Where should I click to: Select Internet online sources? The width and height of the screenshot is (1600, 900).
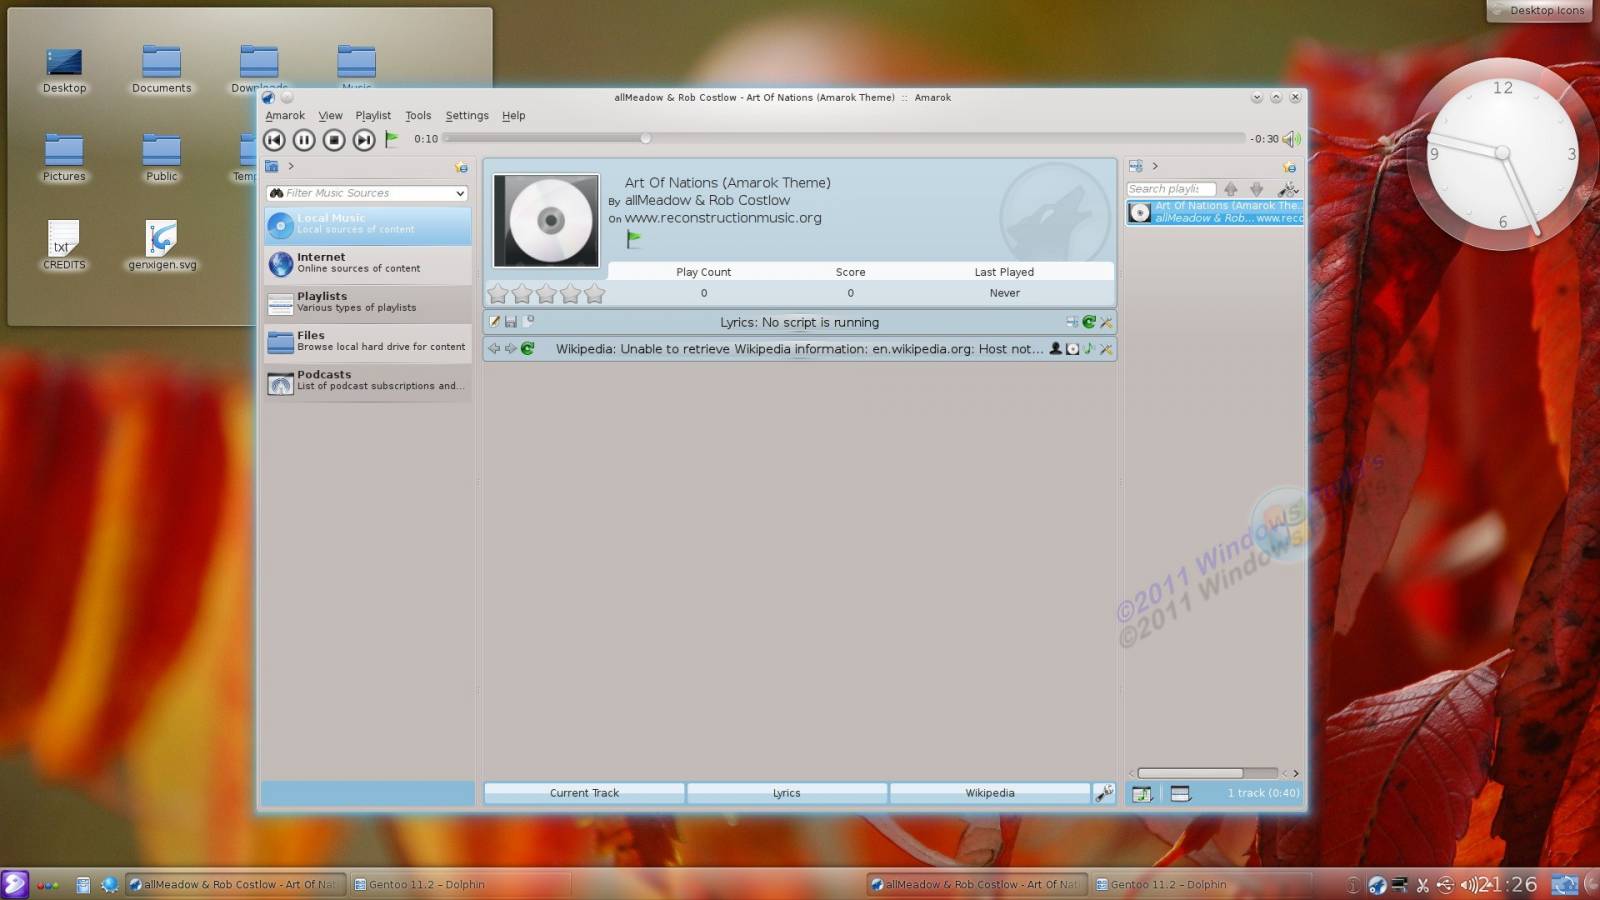368,264
